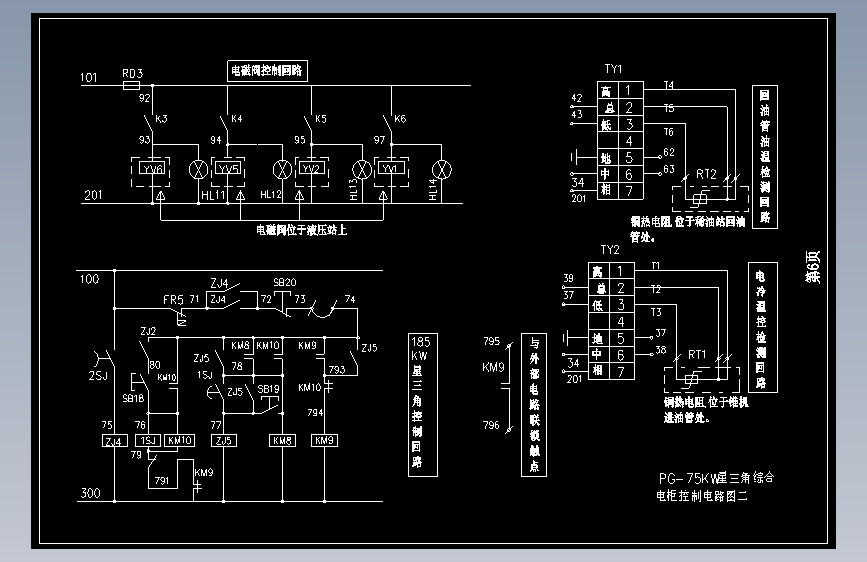The width and height of the screenshot is (867, 562).
Task: Click the wire number 794
Action: point(315,413)
